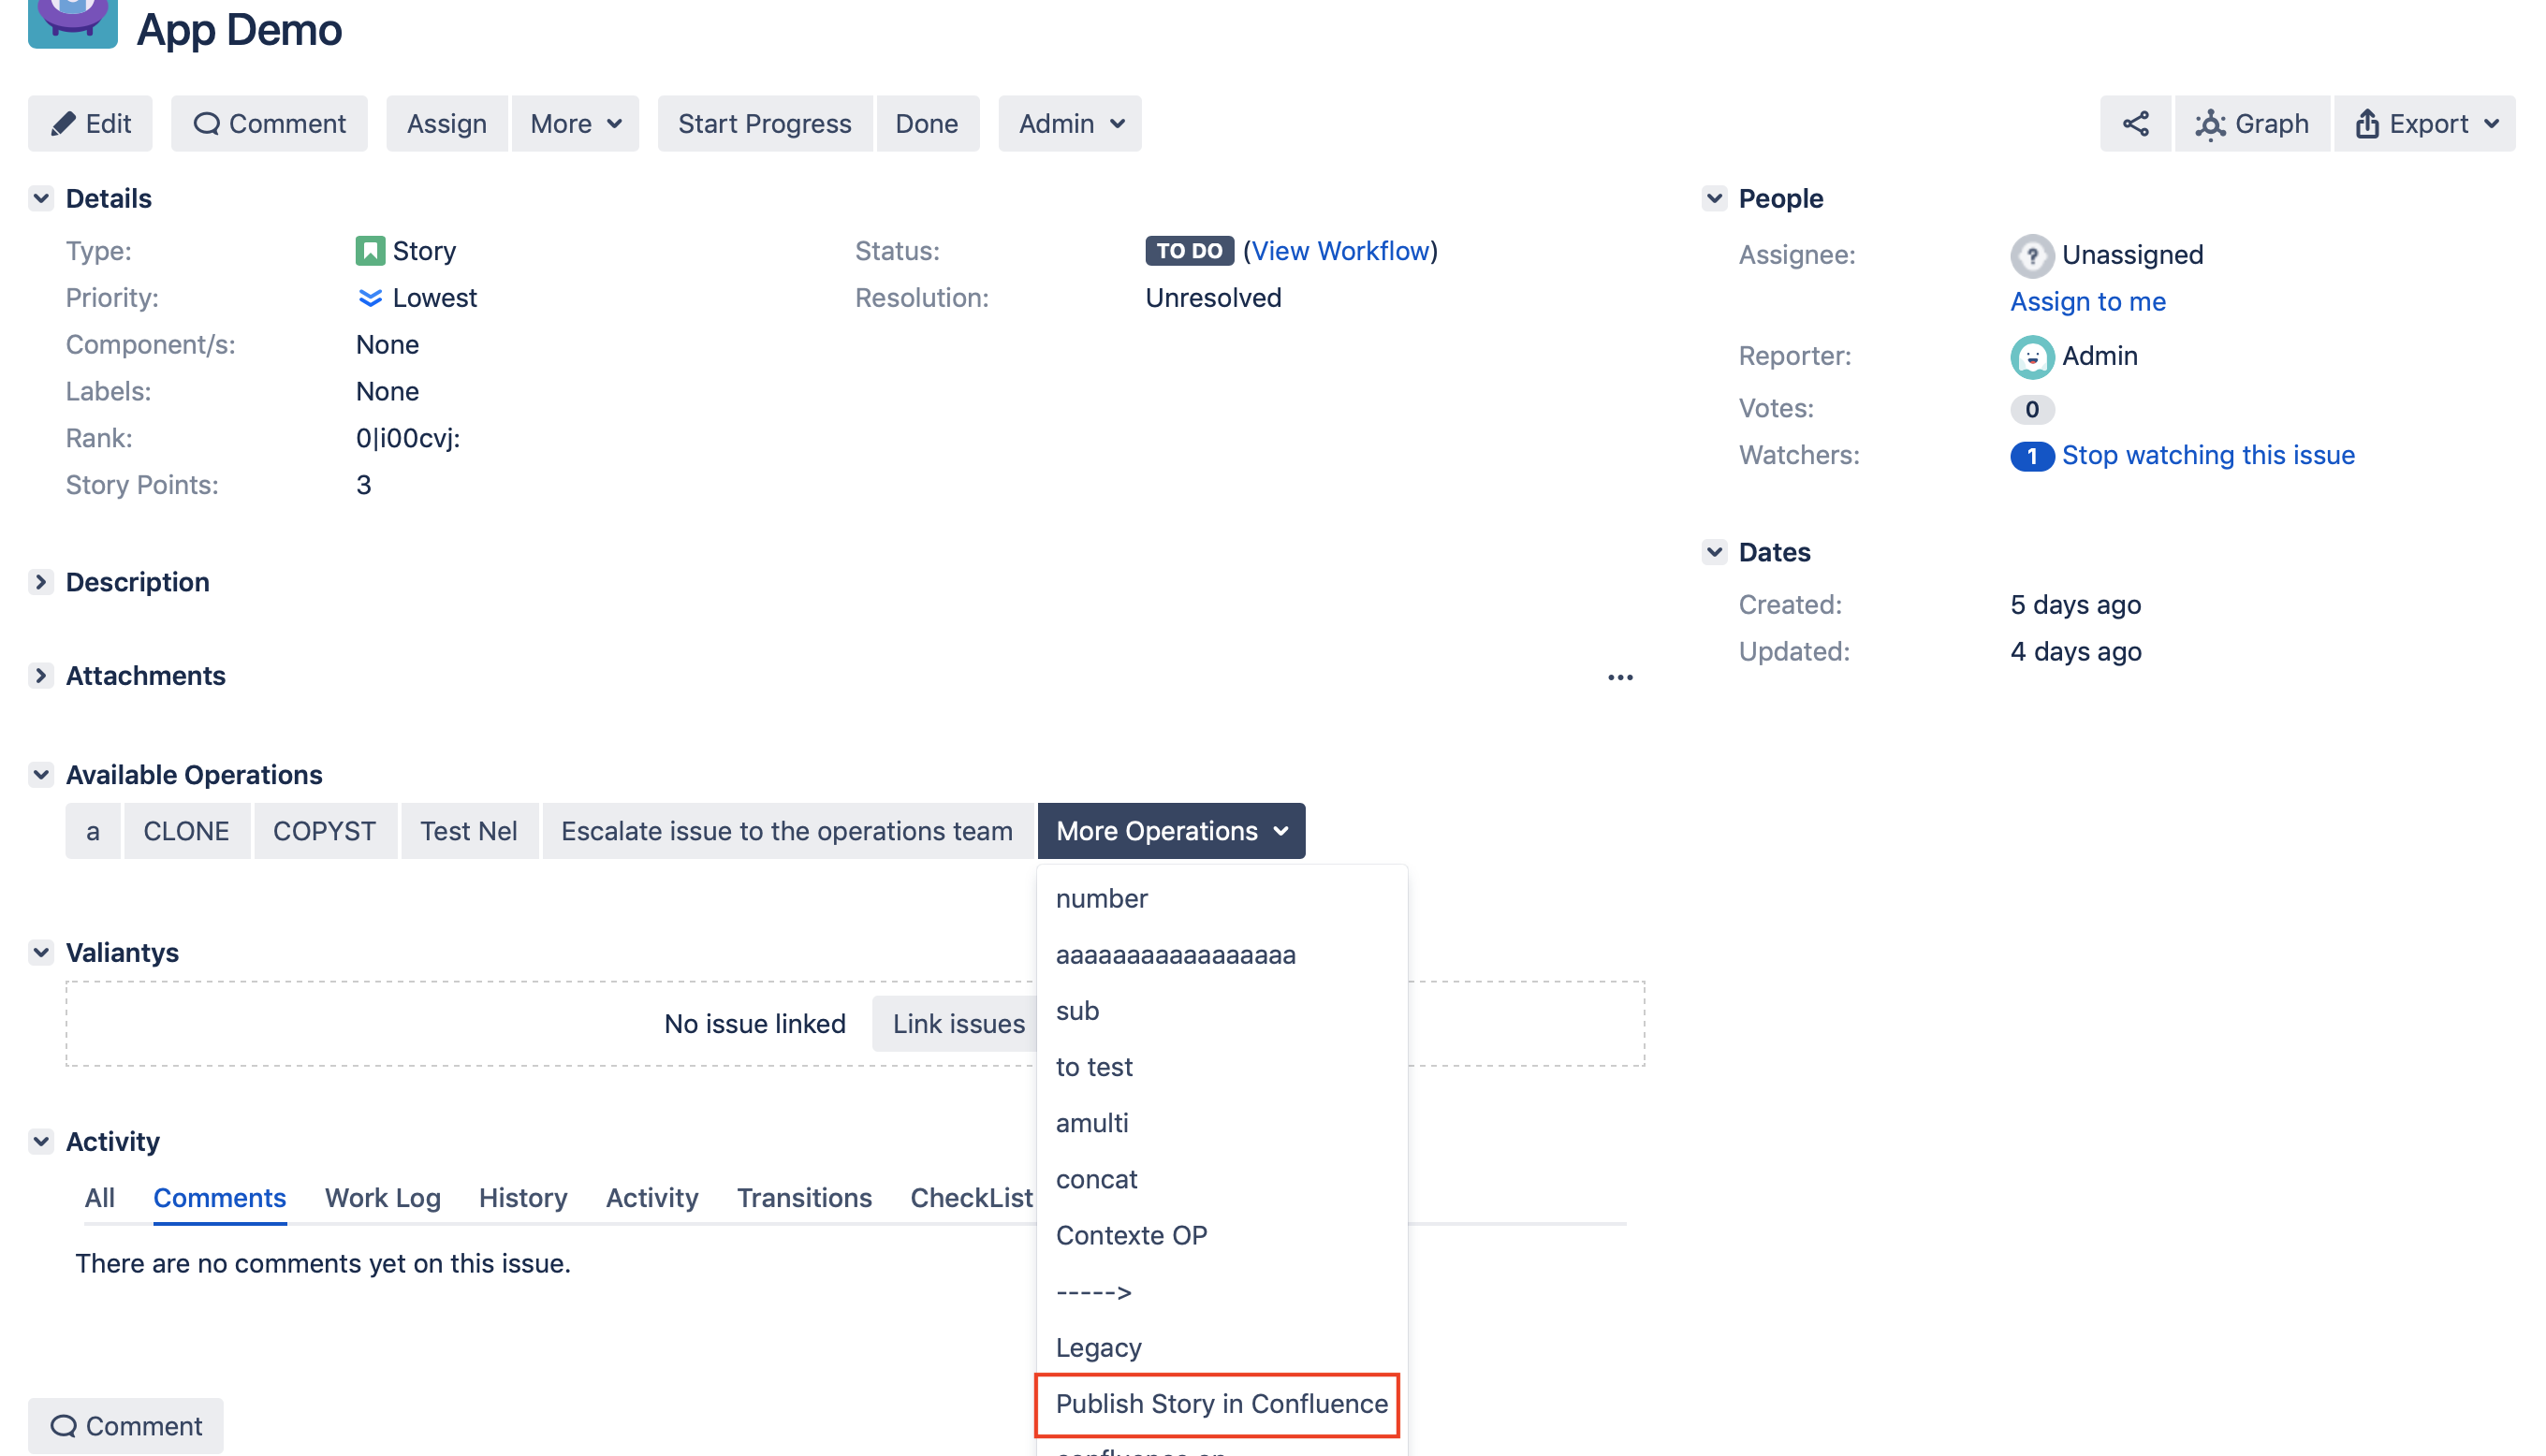The image size is (2546, 1456).
Task: Click the Share icon near top right
Action: click(x=2135, y=123)
